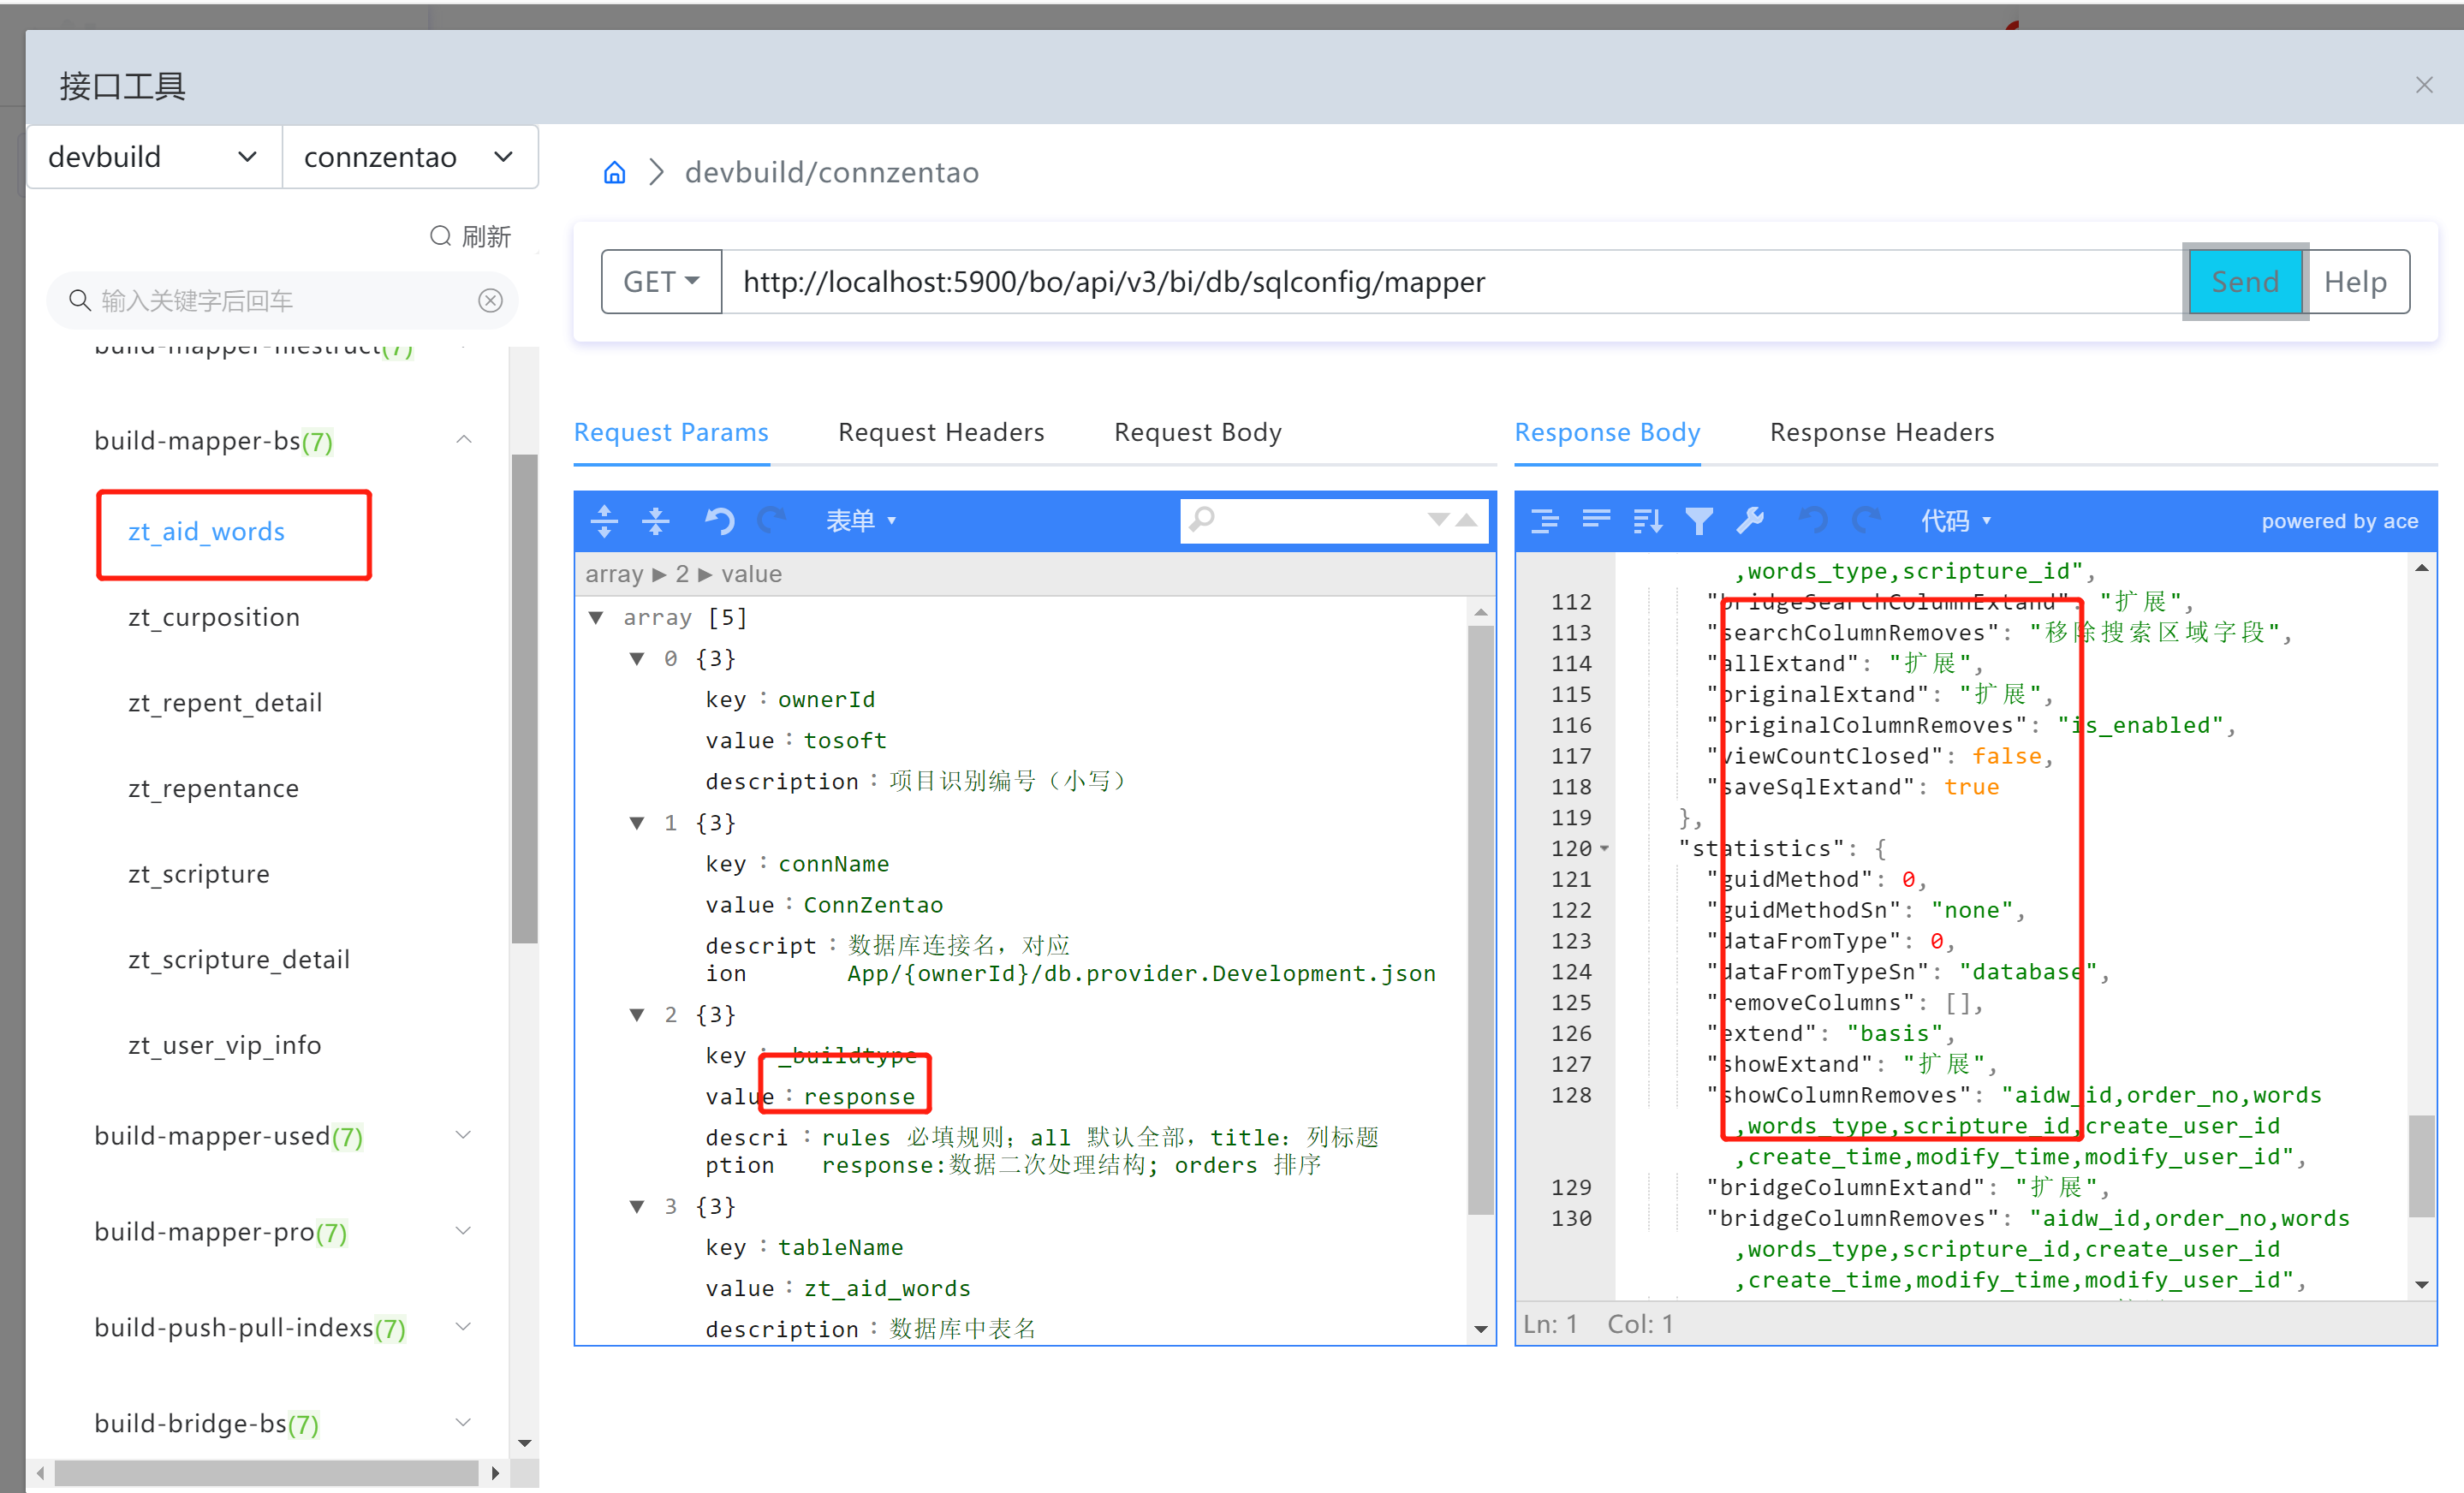This screenshot has width=2464, height=1493.
Task: Expand all fields in the request params editor
Action: [x=604, y=520]
